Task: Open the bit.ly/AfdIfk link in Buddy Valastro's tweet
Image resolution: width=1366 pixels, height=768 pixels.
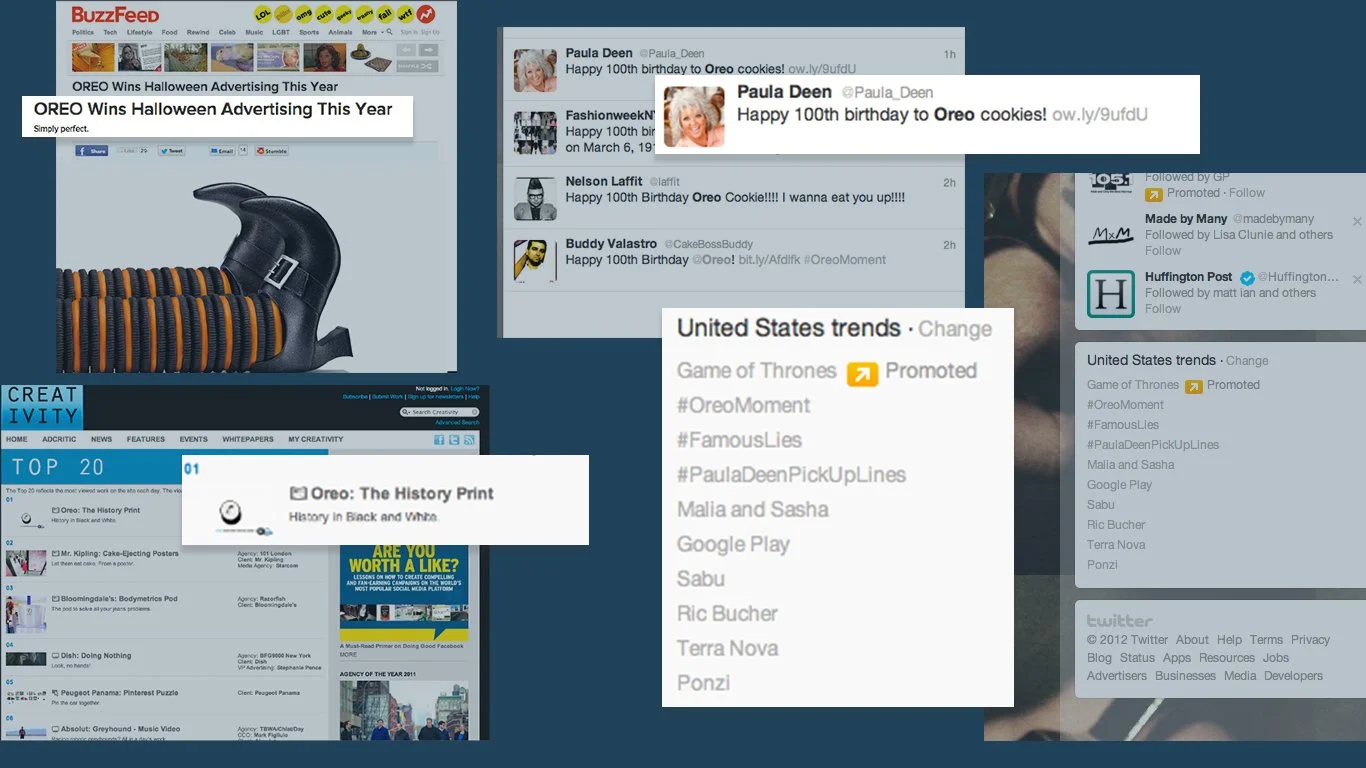Action: pyautogui.click(x=768, y=260)
